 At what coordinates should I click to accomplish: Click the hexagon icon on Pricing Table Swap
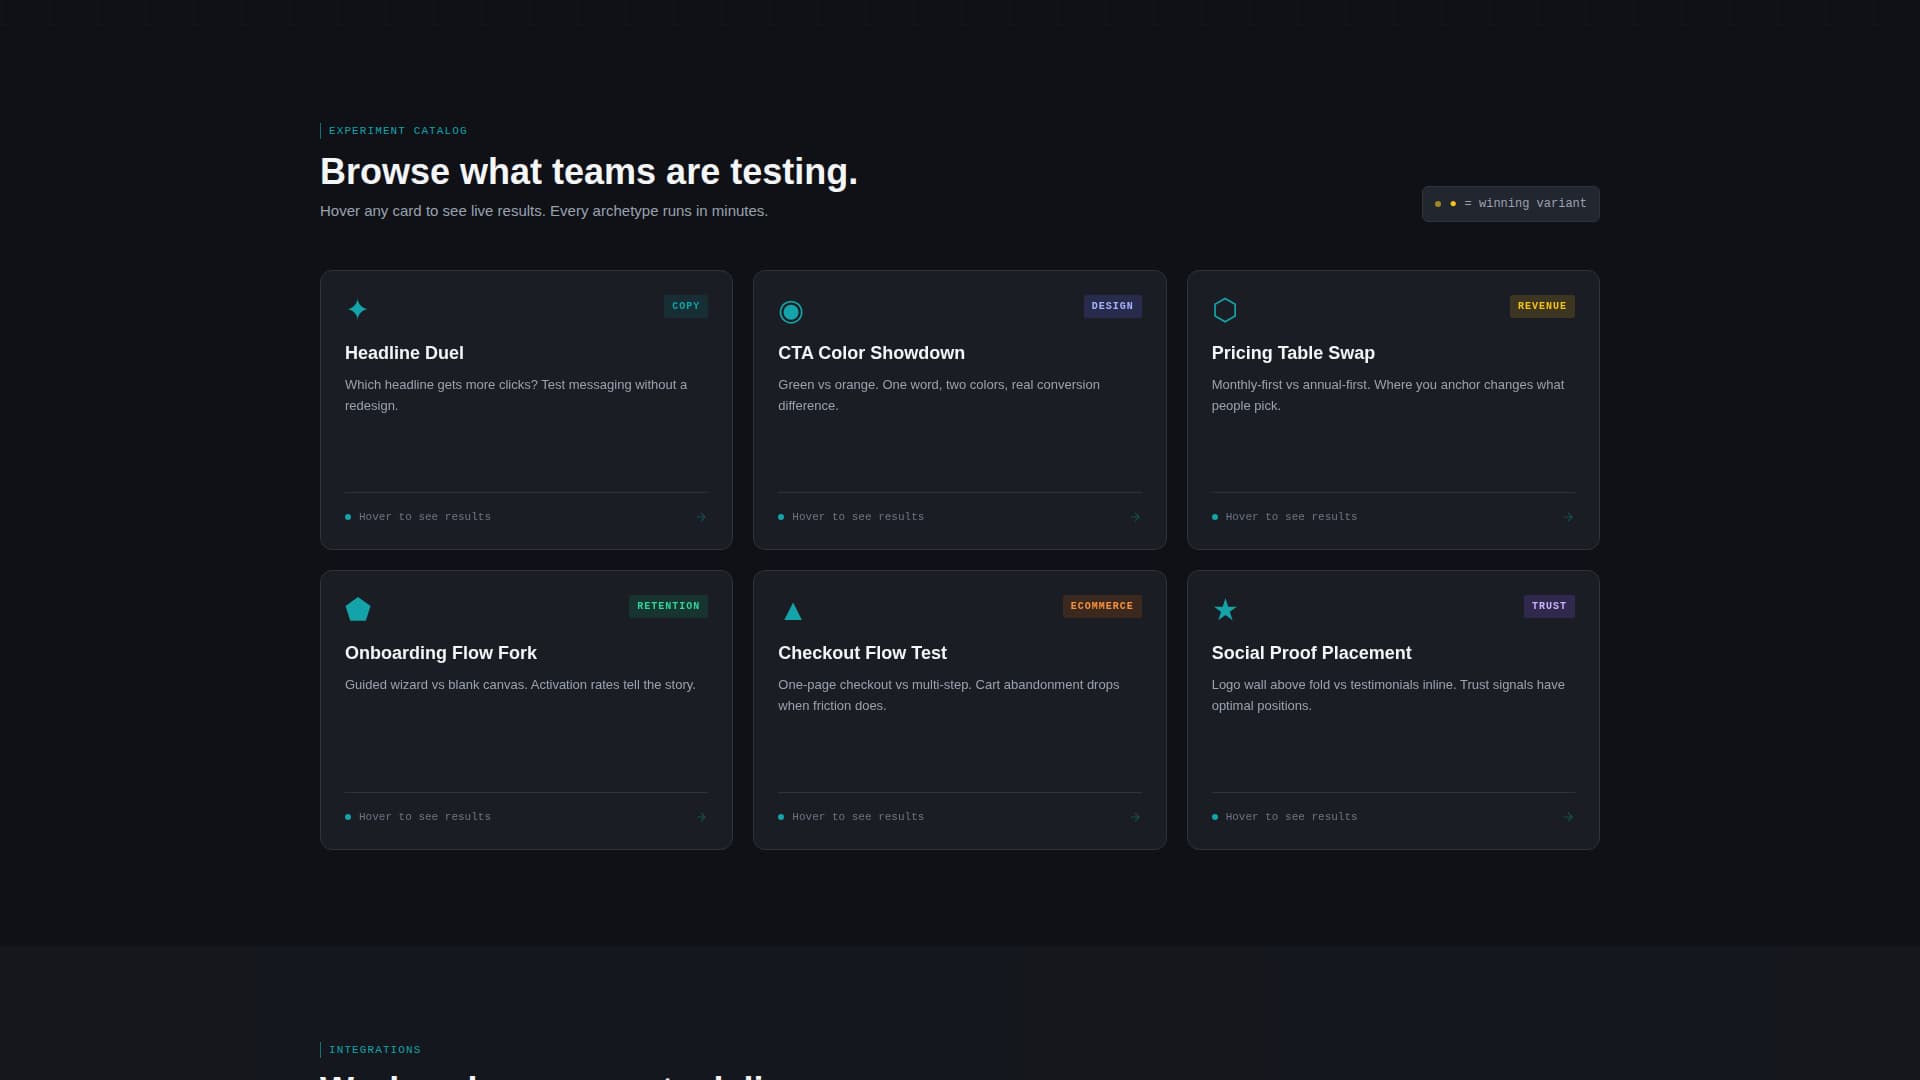1224,310
